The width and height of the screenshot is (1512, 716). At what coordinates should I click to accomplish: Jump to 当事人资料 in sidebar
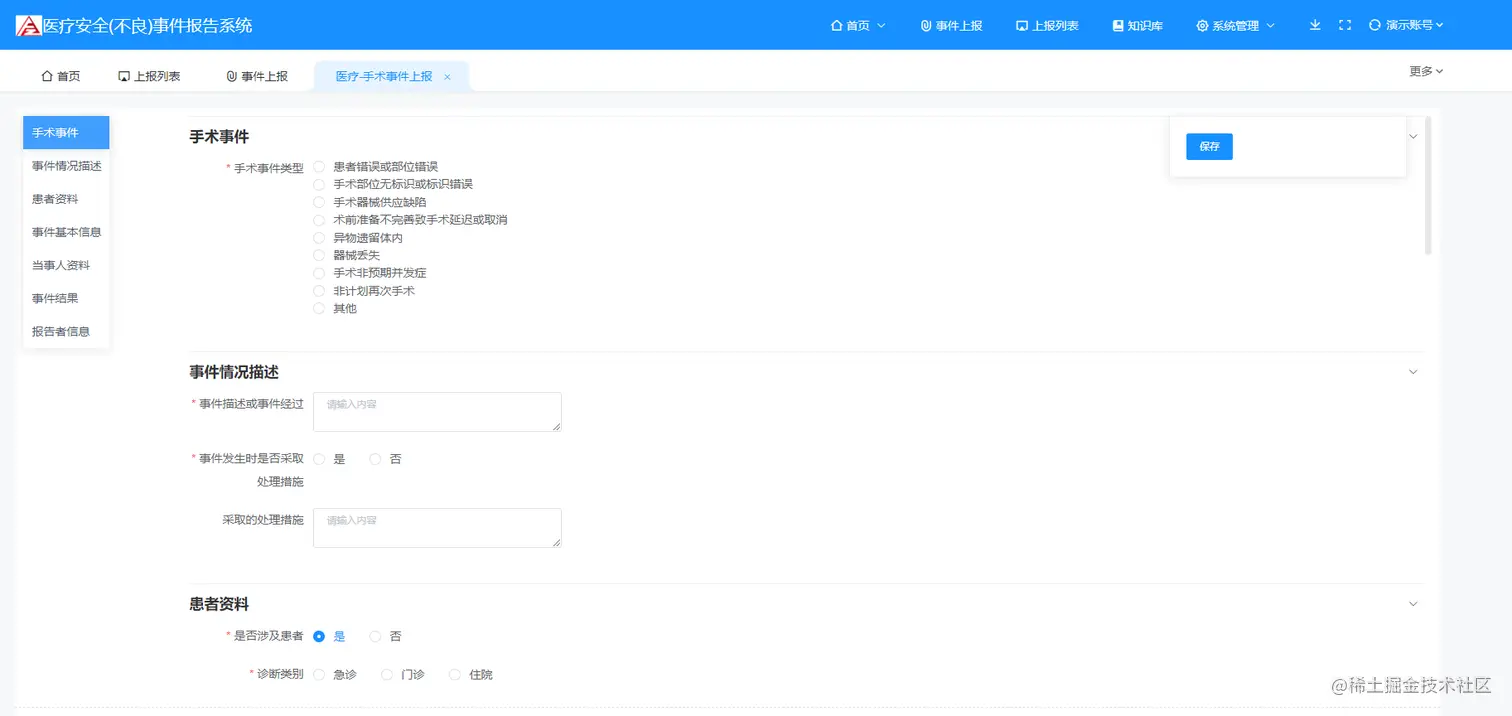pyautogui.click(x=66, y=265)
